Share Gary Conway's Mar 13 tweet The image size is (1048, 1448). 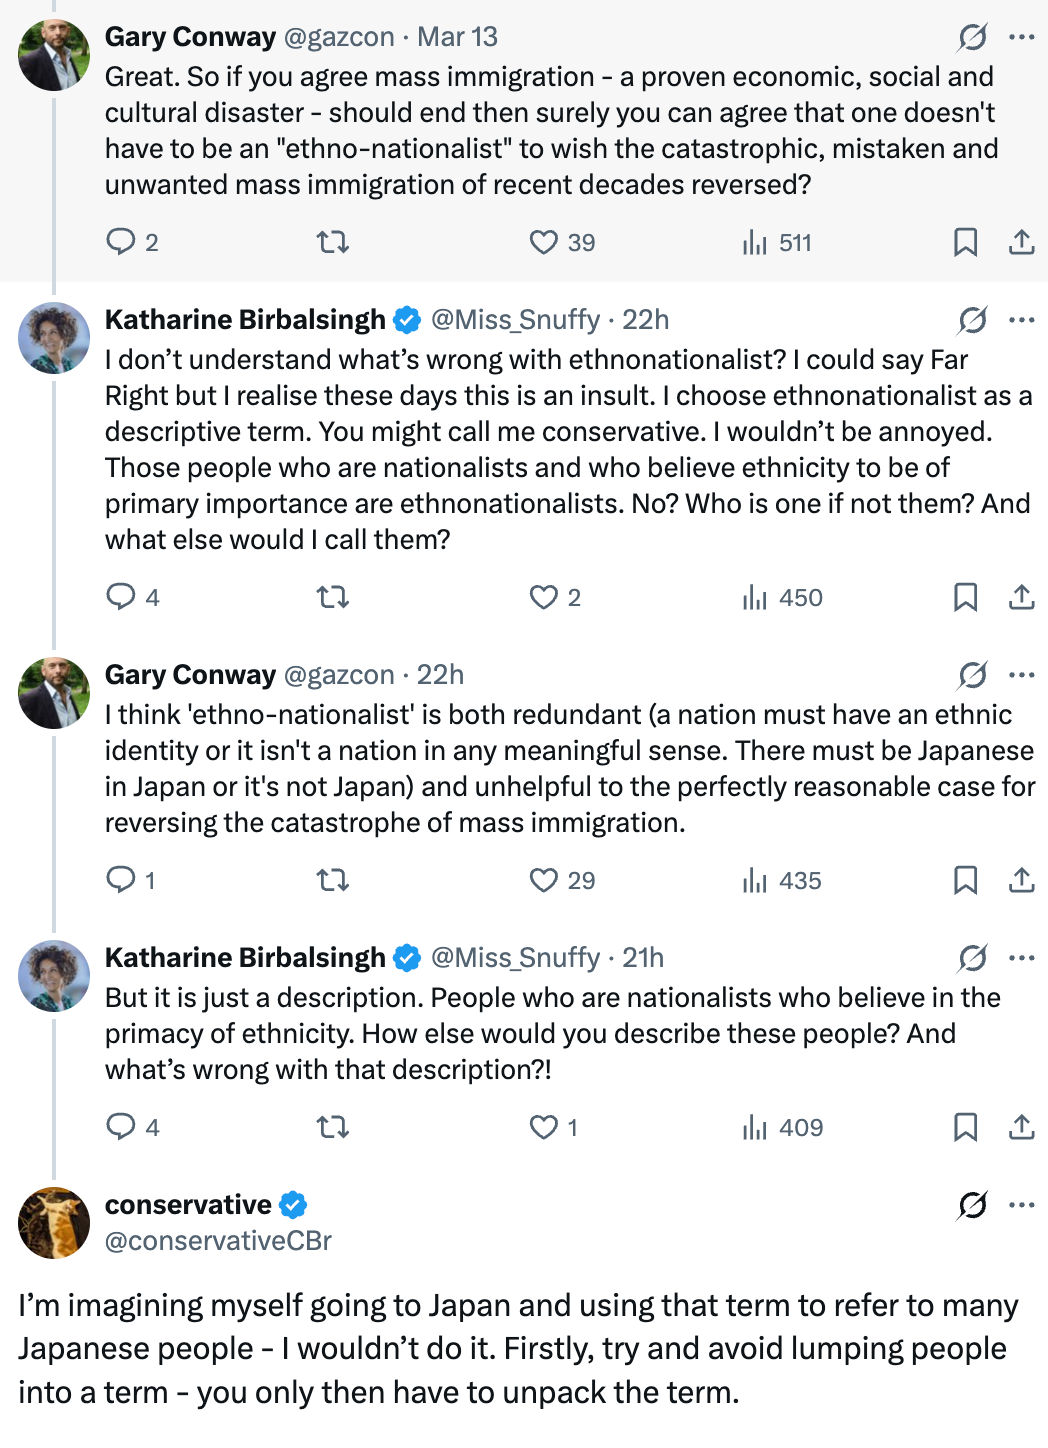1021,242
